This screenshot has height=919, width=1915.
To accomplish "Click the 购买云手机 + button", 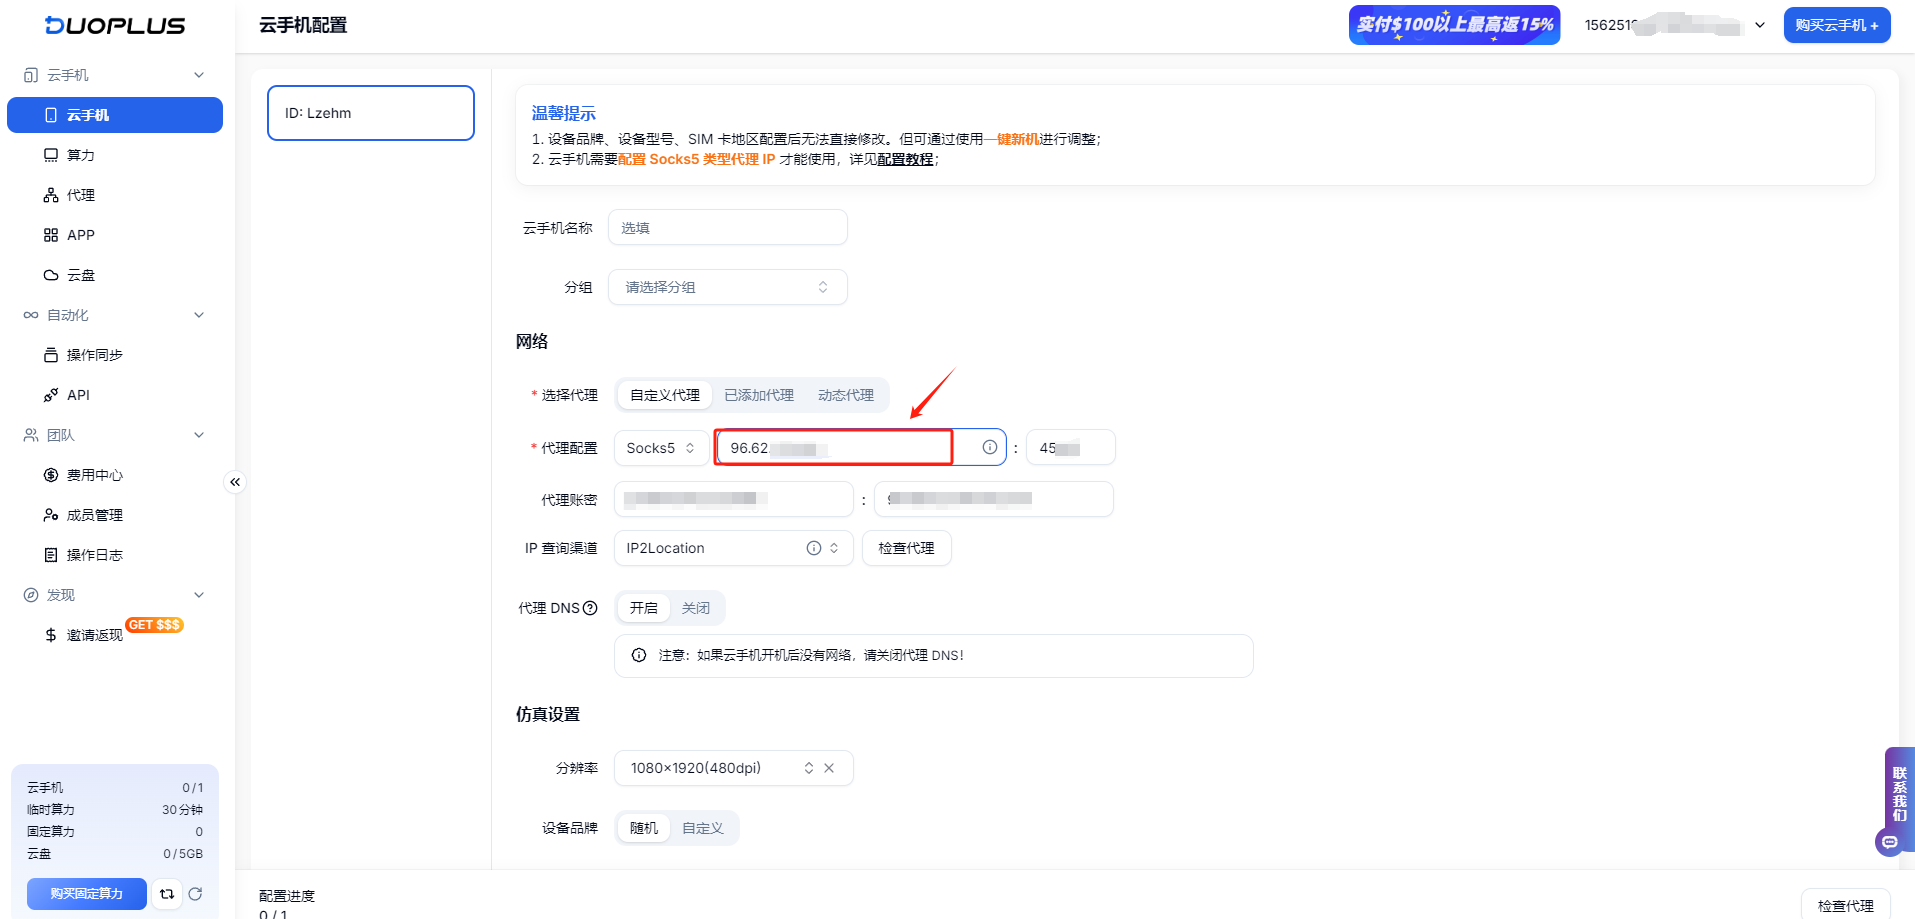I will [1837, 25].
